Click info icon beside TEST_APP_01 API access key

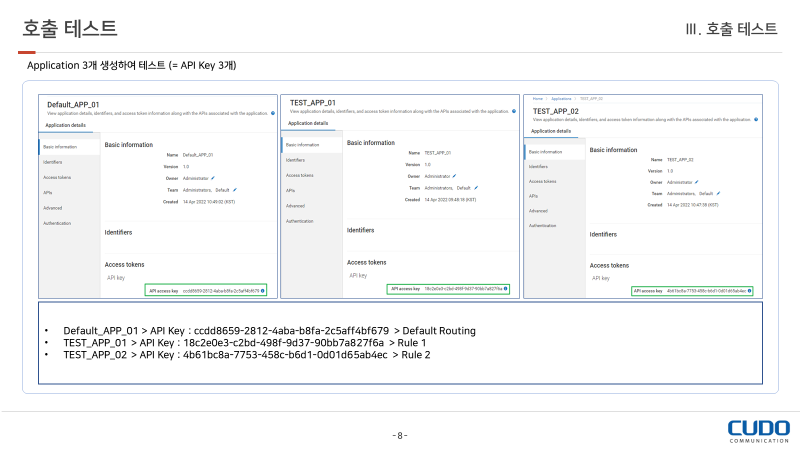pyautogui.click(x=506, y=288)
